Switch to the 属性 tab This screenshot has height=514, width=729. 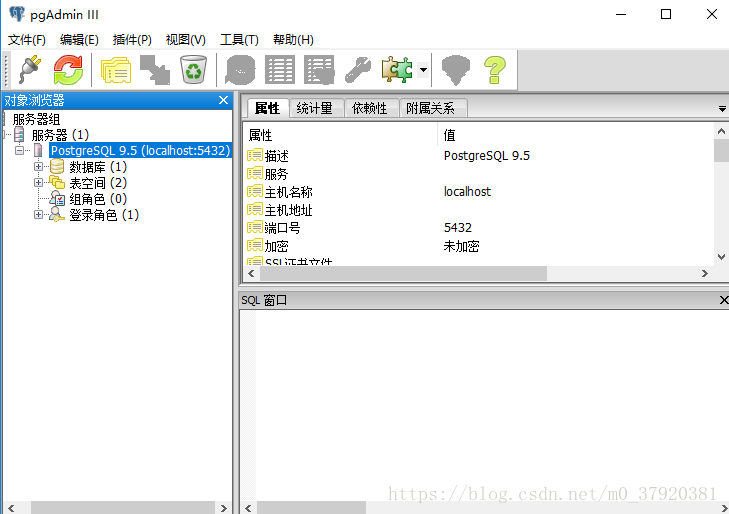[x=267, y=108]
